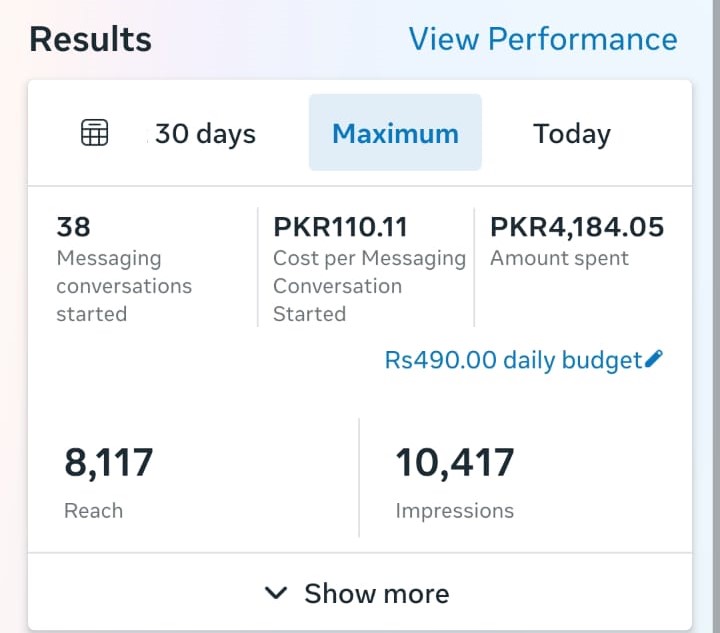Click the Results section heading
Image resolution: width=720 pixels, height=633 pixels.
[x=90, y=40]
